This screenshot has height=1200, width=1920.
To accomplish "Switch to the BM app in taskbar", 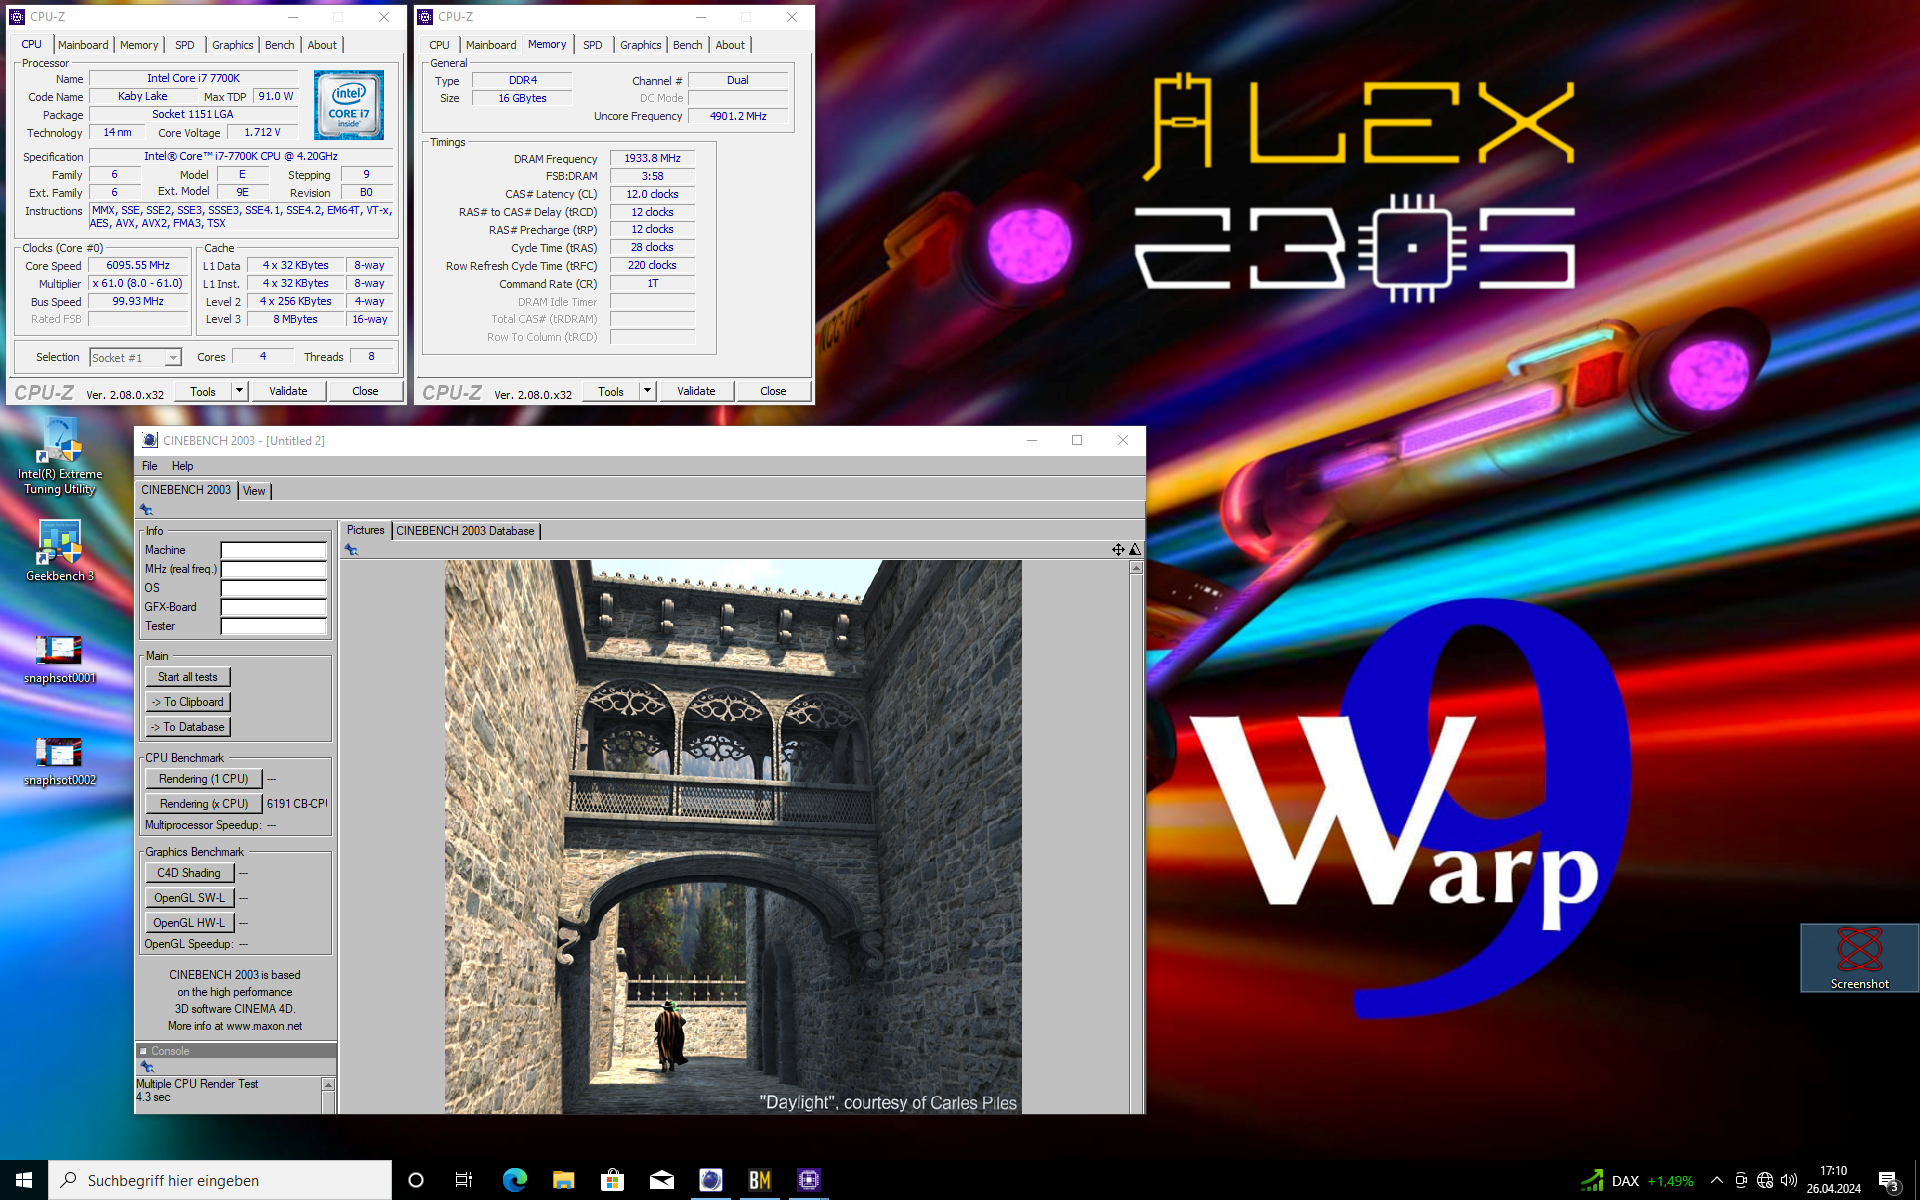I will coord(760,1180).
